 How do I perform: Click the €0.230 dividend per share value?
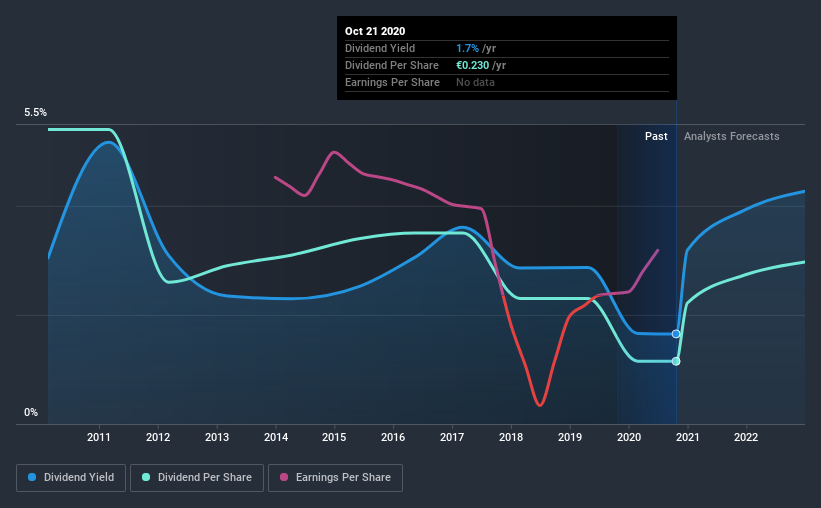472,65
